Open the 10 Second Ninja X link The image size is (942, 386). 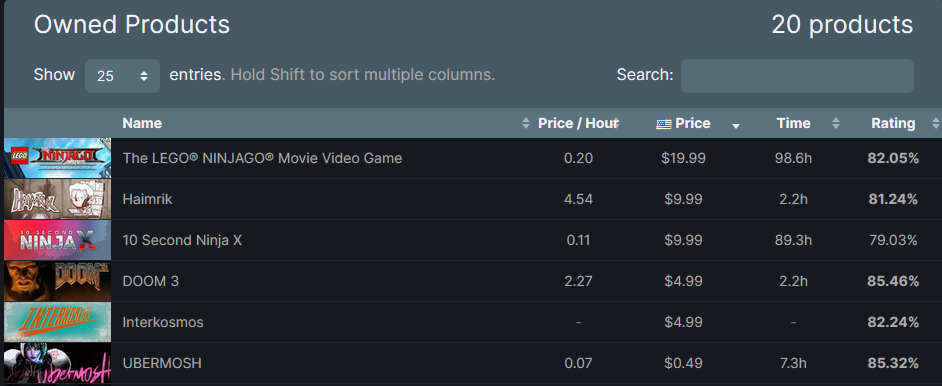182,240
